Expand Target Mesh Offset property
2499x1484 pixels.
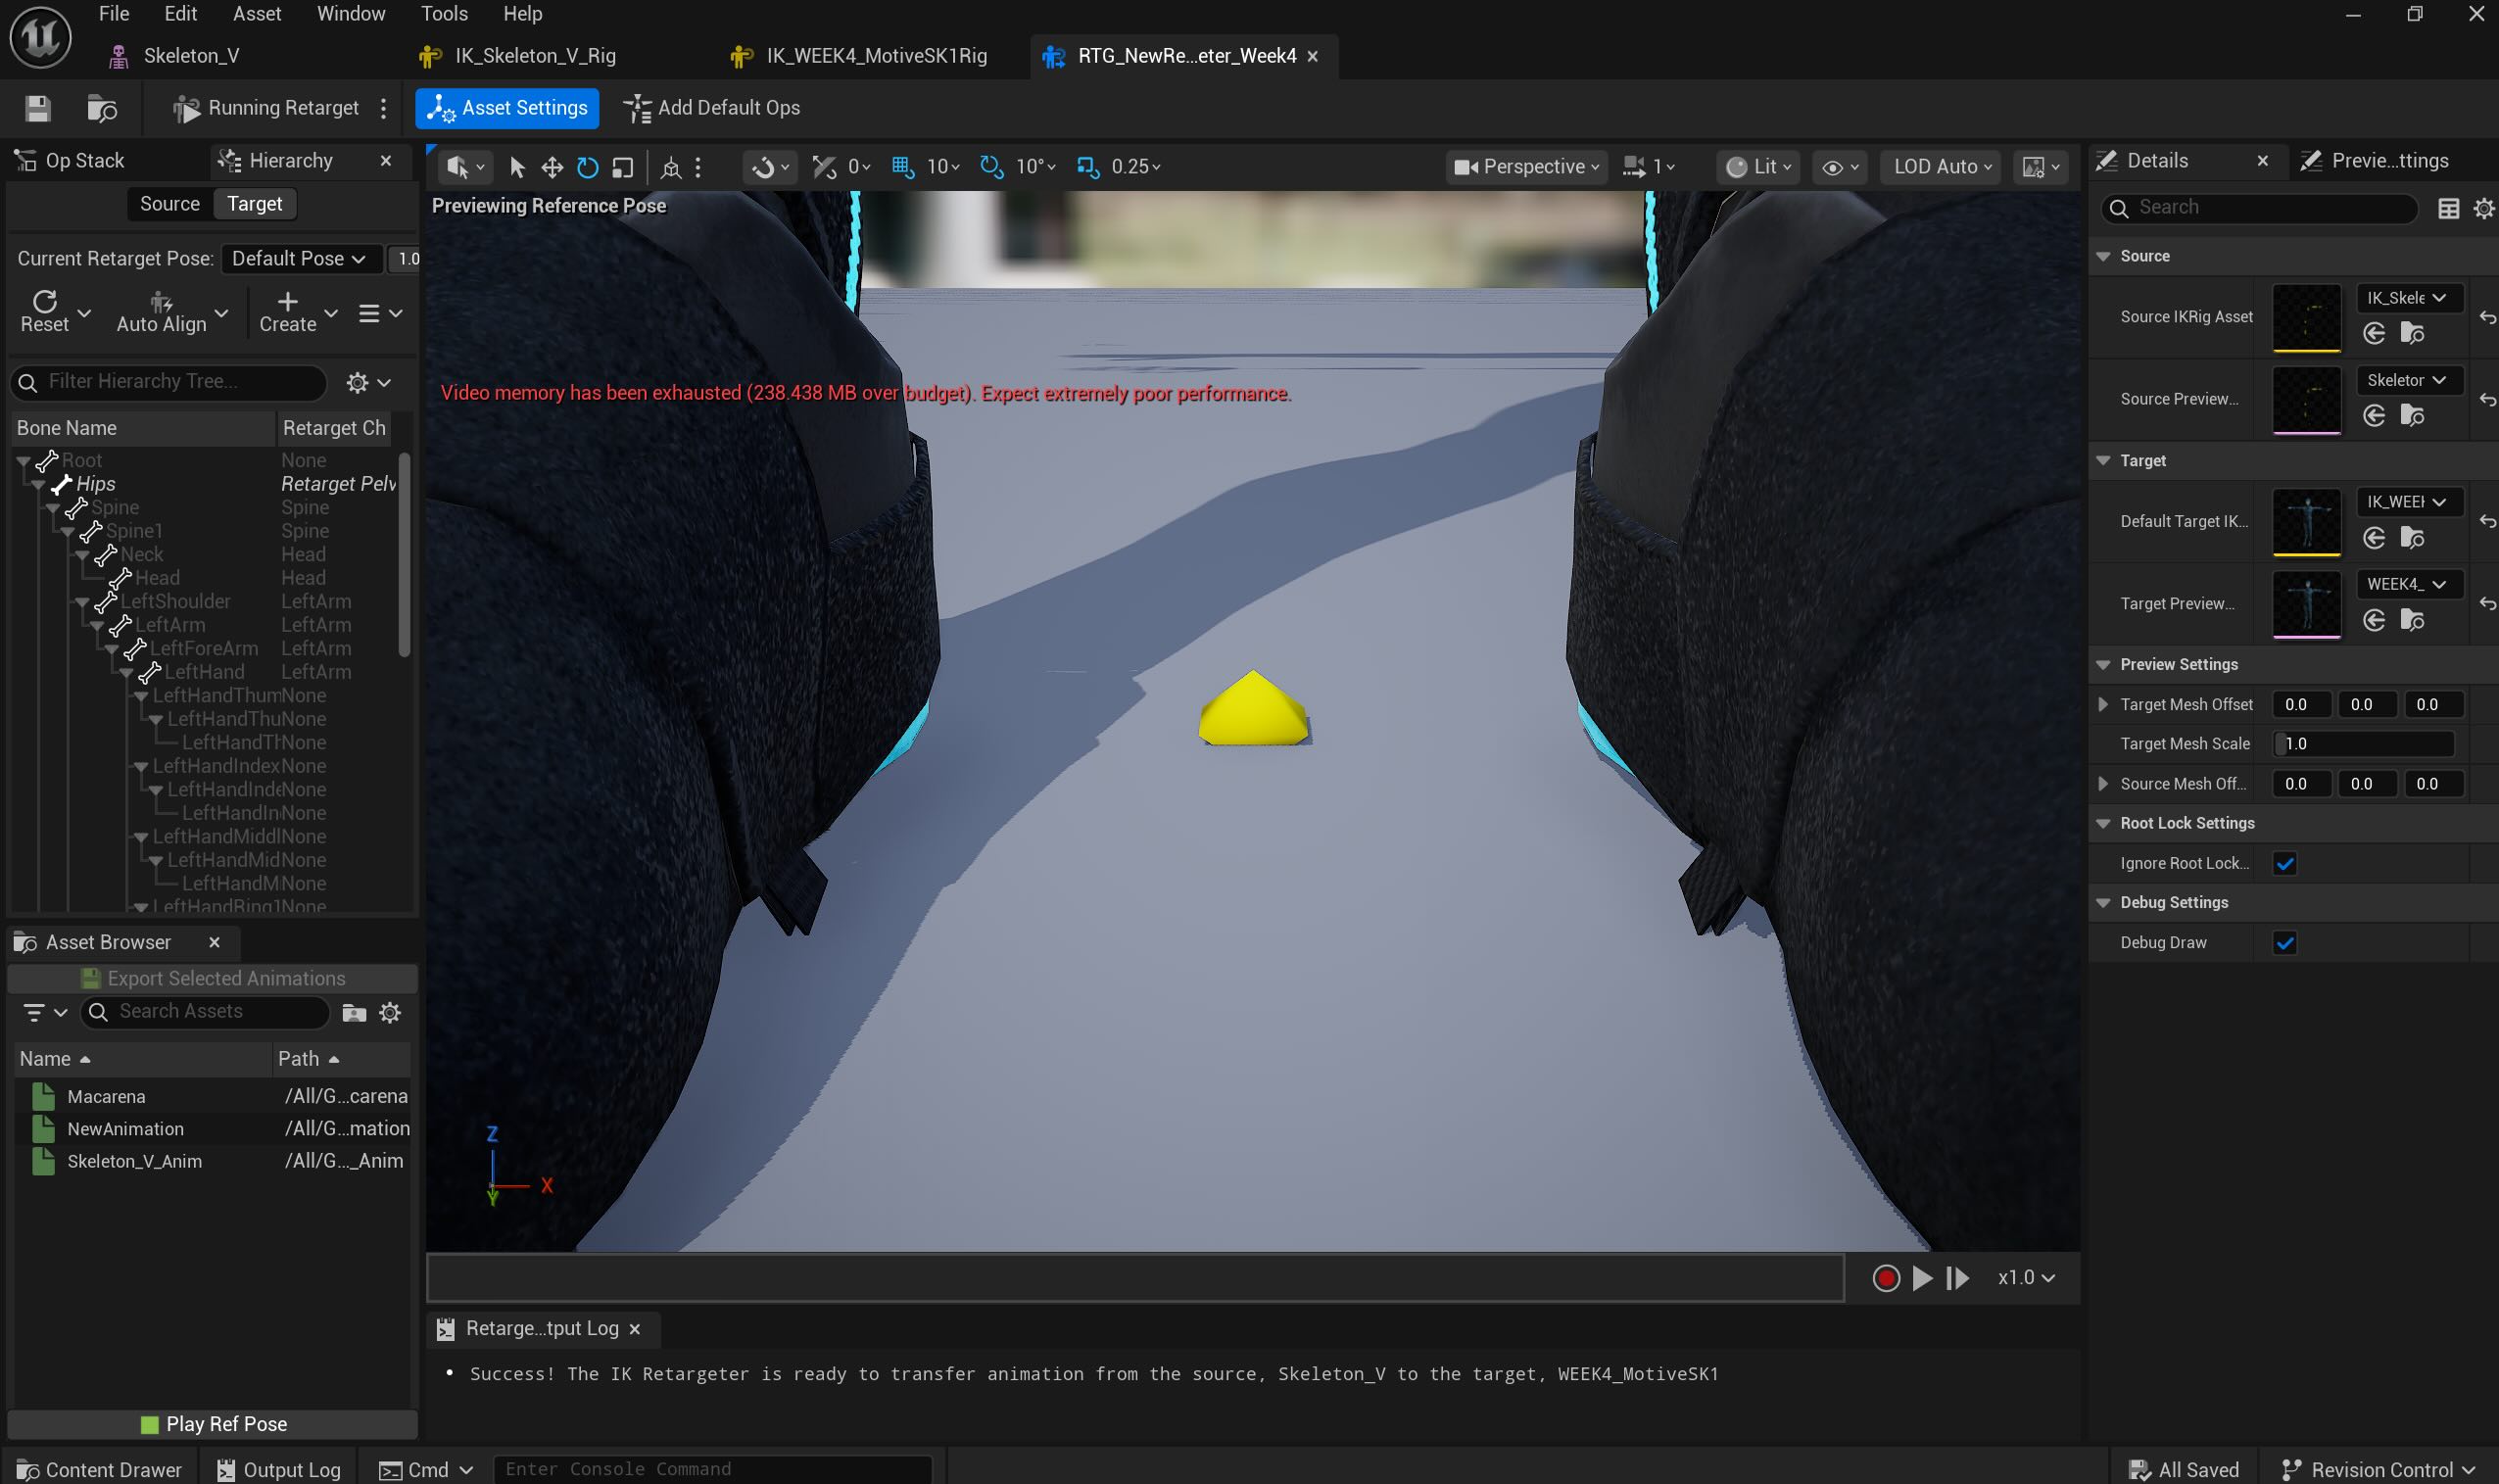2103,704
